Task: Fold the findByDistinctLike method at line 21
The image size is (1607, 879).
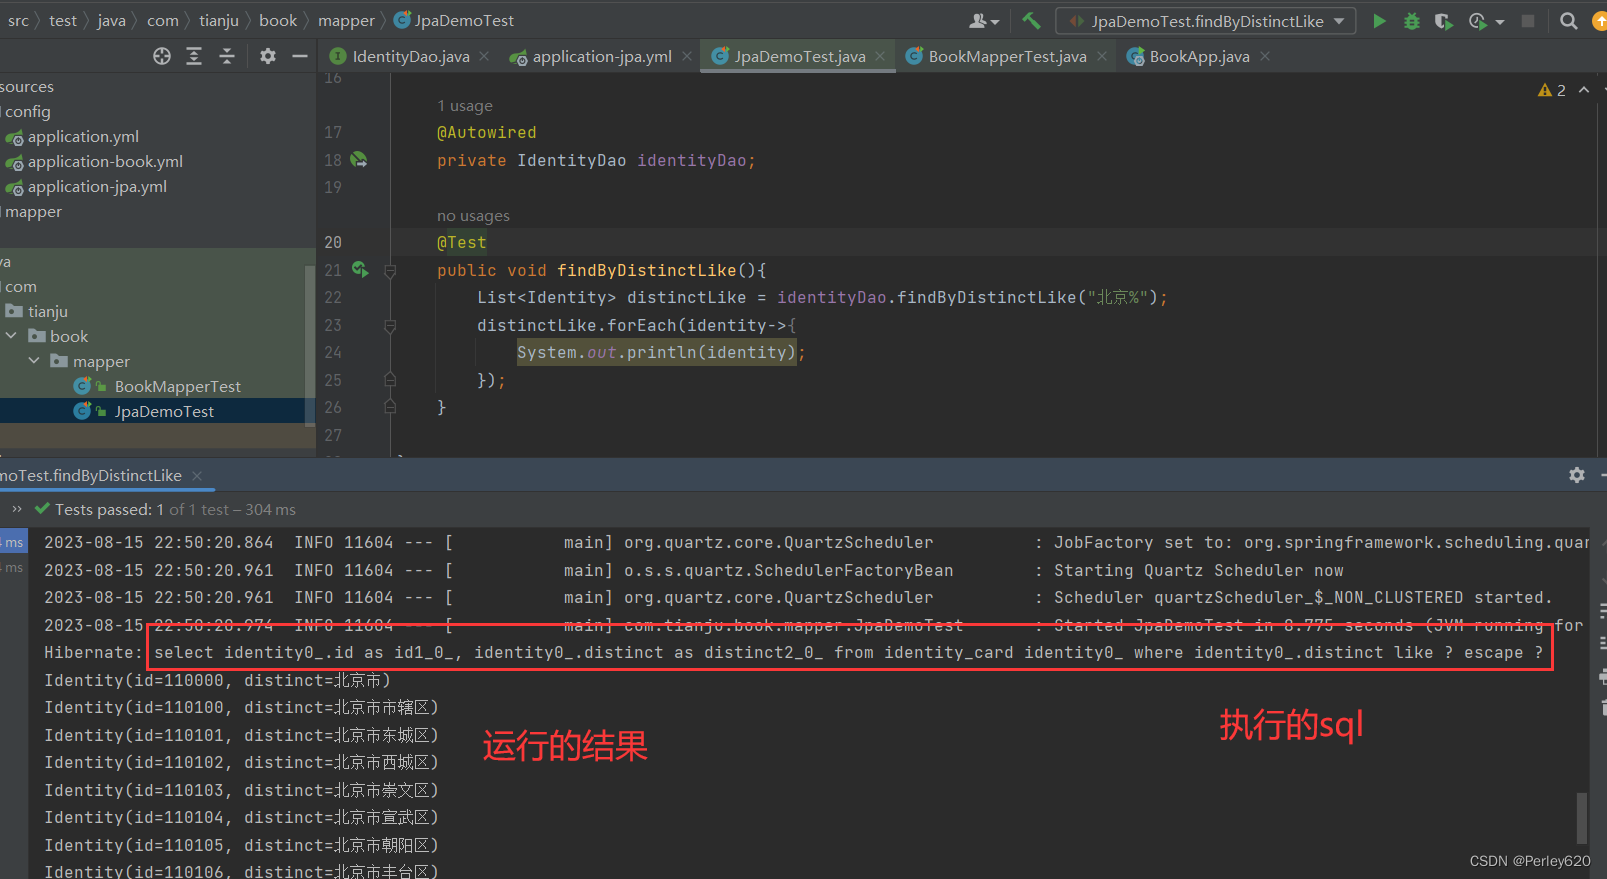Action: 390,270
